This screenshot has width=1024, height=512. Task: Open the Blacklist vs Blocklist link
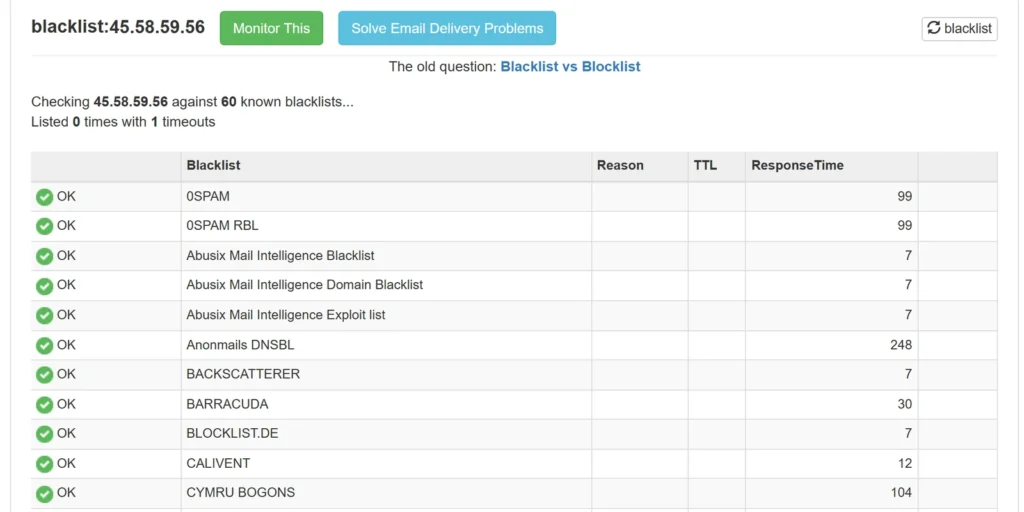point(570,67)
